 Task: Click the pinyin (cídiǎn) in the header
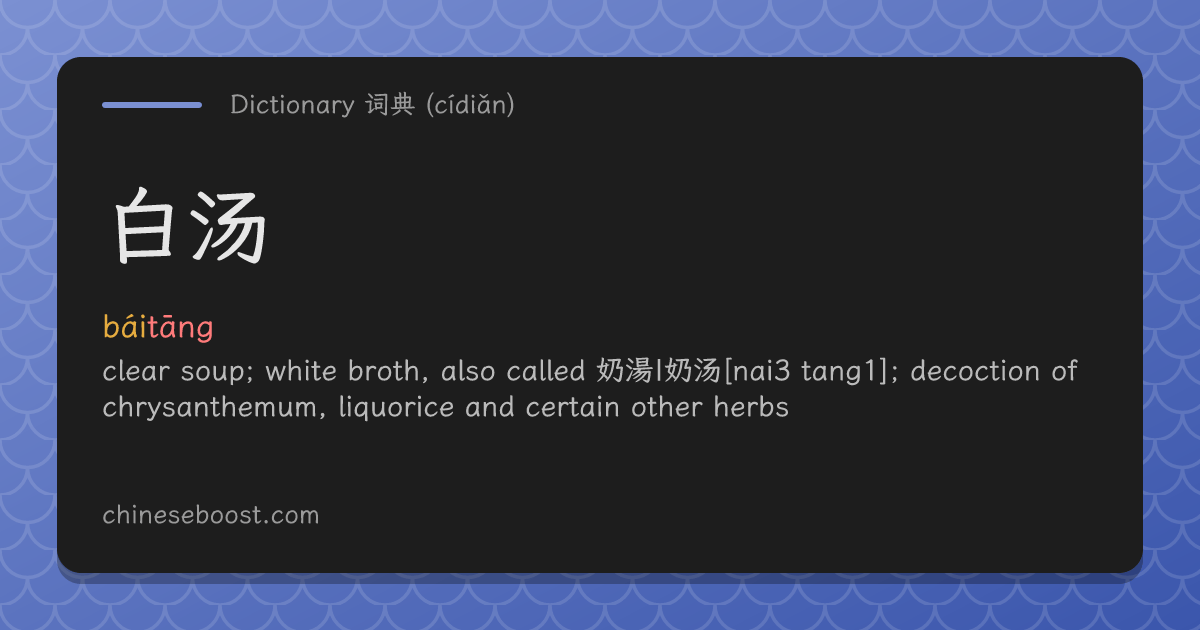[470, 104]
